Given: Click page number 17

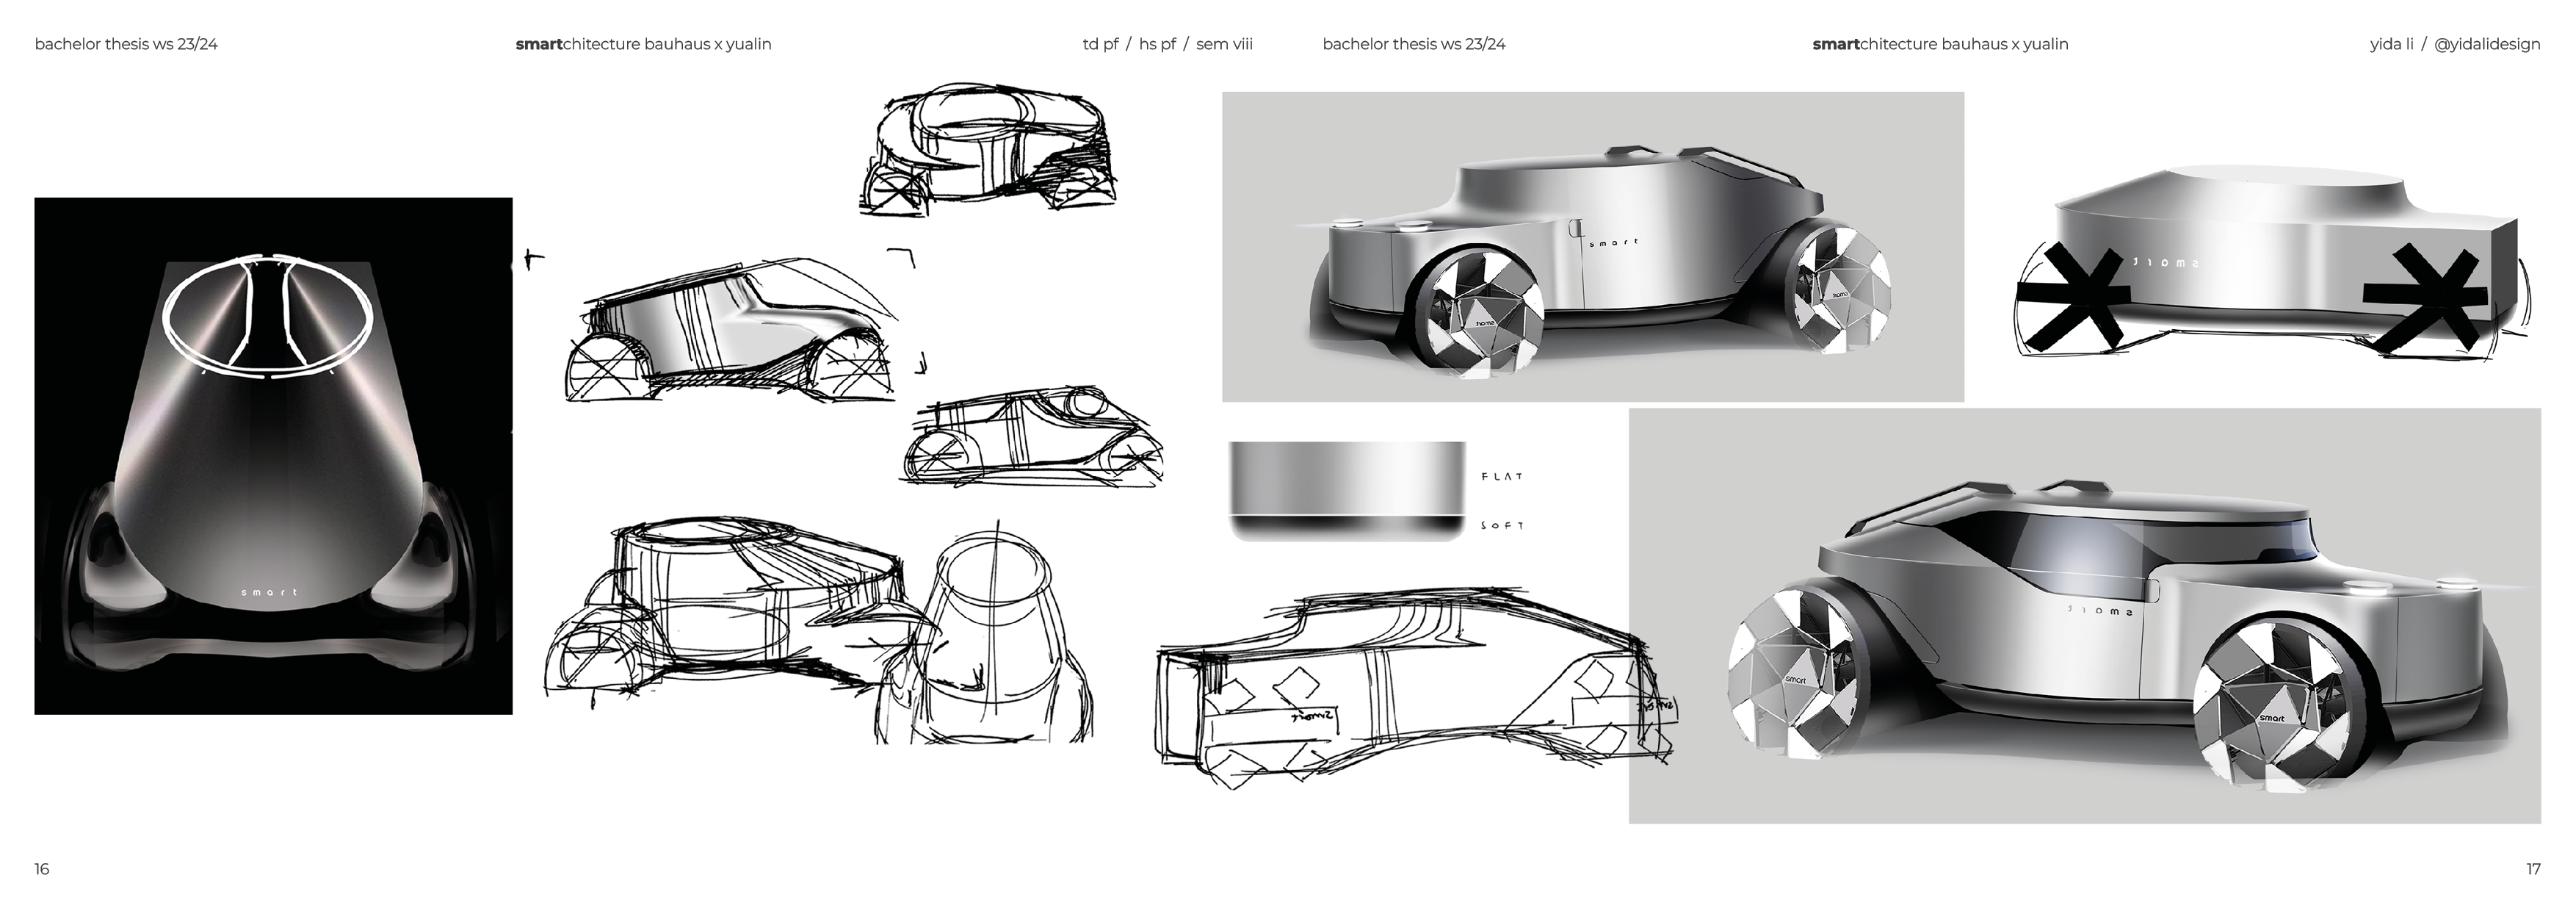Looking at the screenshot, I should (2535, 868).
